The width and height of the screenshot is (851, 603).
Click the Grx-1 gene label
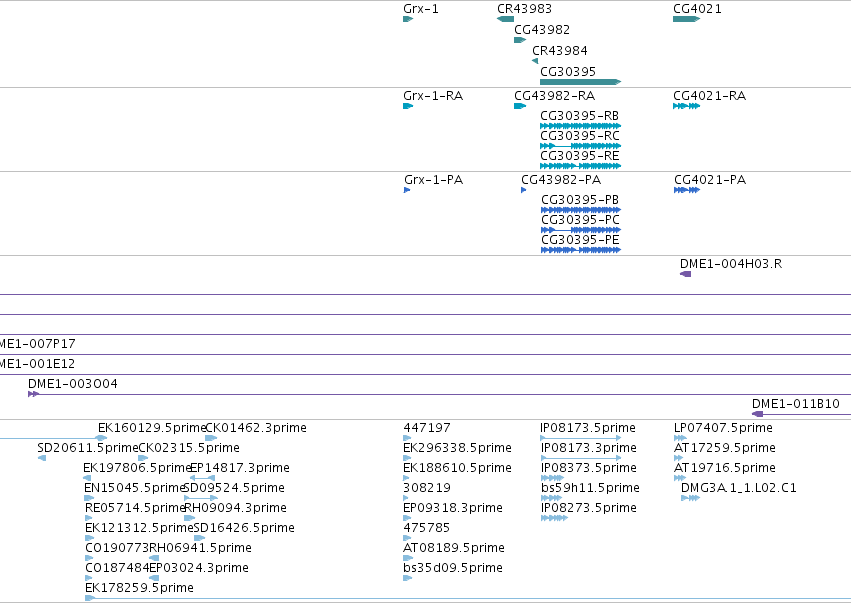[x=421, y=9]
